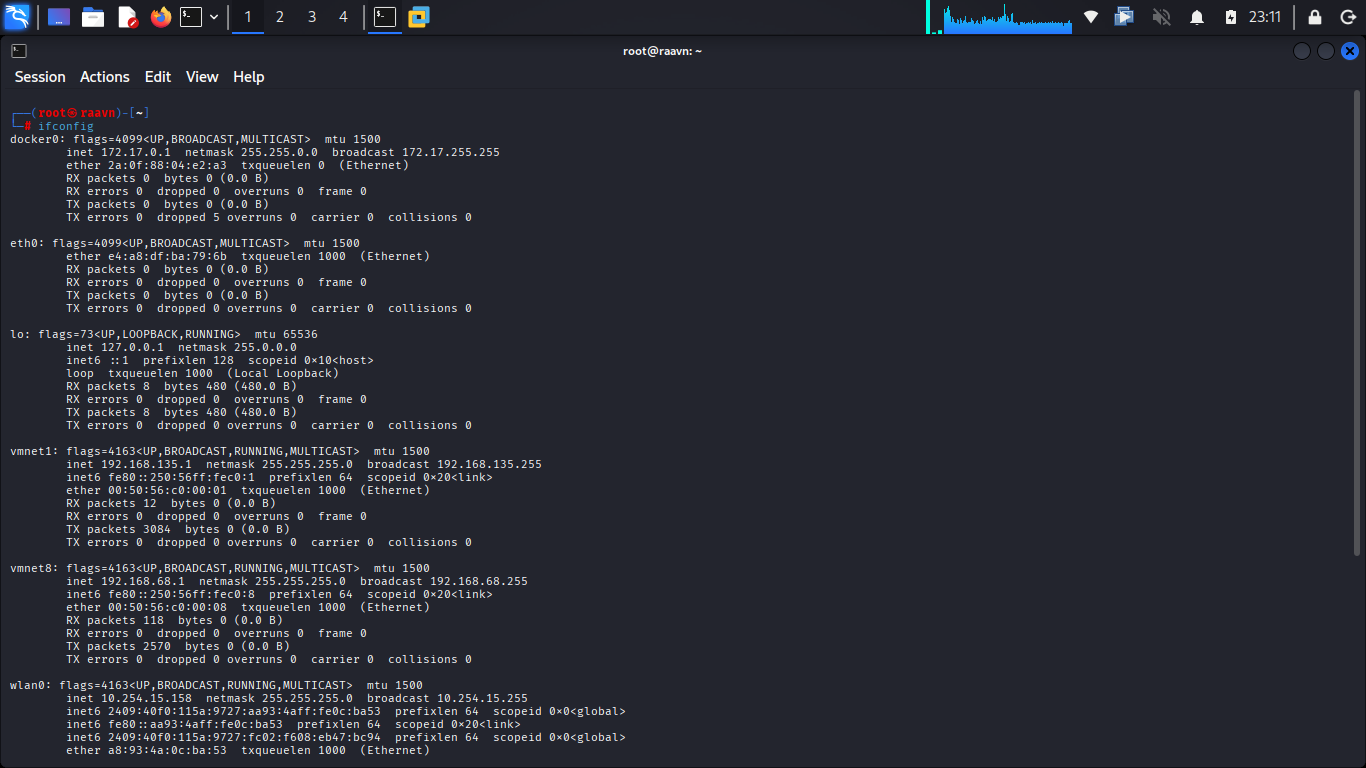The height and width of the screenshot is (768, 1366).
Task: Maximize the terminal window
Action: tap(1325, 51)
